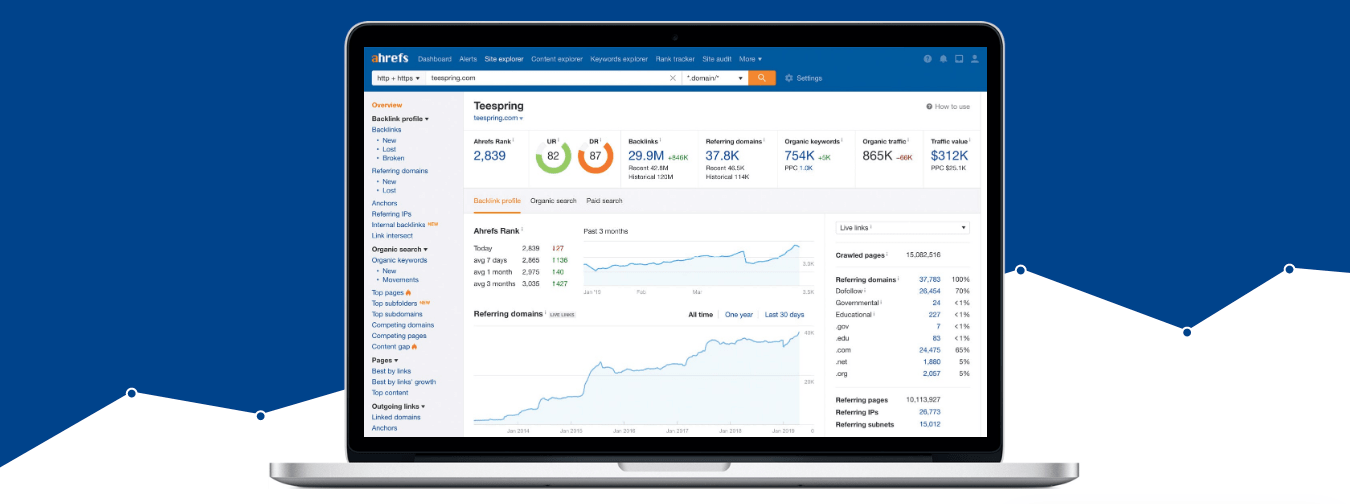
Task: Open Content explorer in top navigation
Action: tap(558, 59)
